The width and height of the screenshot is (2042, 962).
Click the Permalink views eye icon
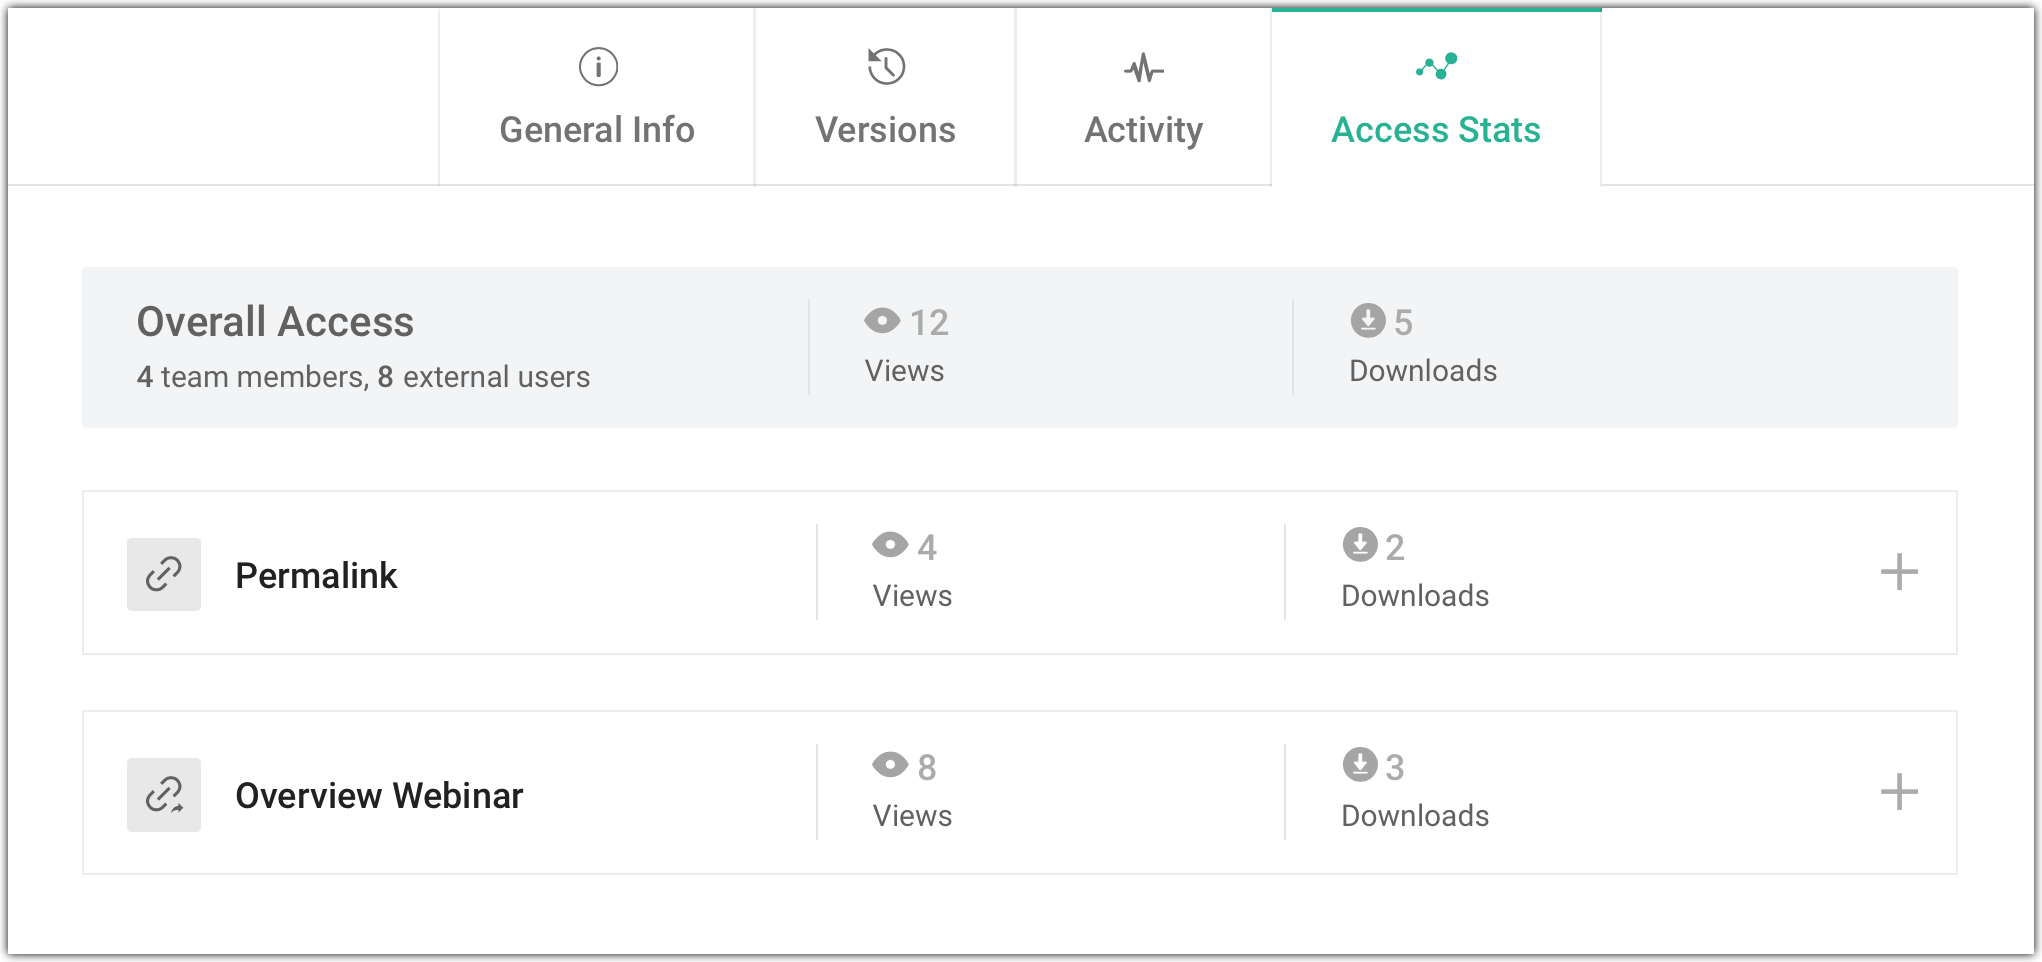point(890,545)
